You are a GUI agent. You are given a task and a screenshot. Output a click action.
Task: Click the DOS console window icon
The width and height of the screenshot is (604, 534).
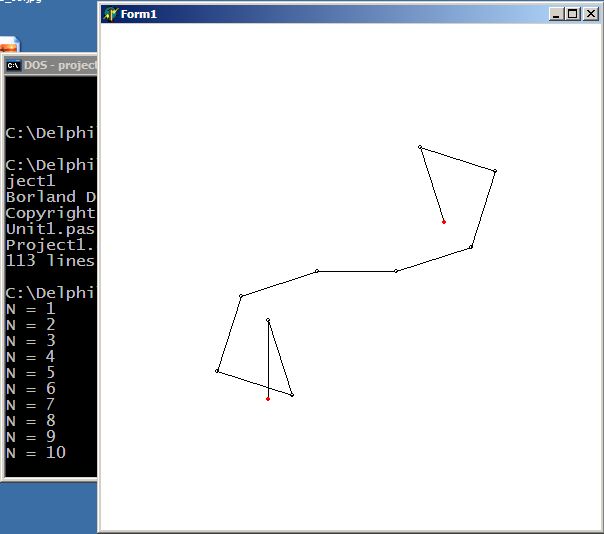pyautogui.click(x=13, y=66)
